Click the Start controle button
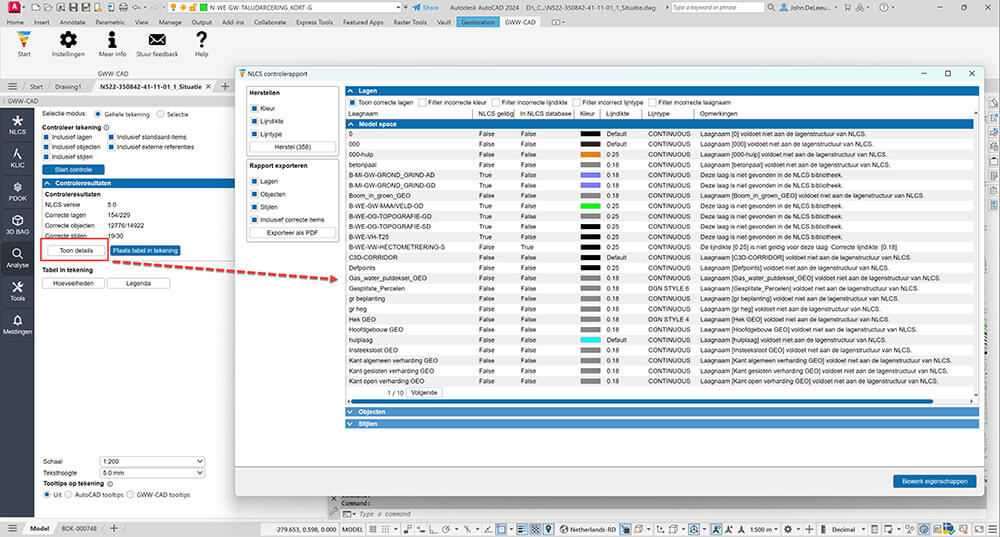The width and height of the screenshot is (1000, 537). tap(73, 170)
